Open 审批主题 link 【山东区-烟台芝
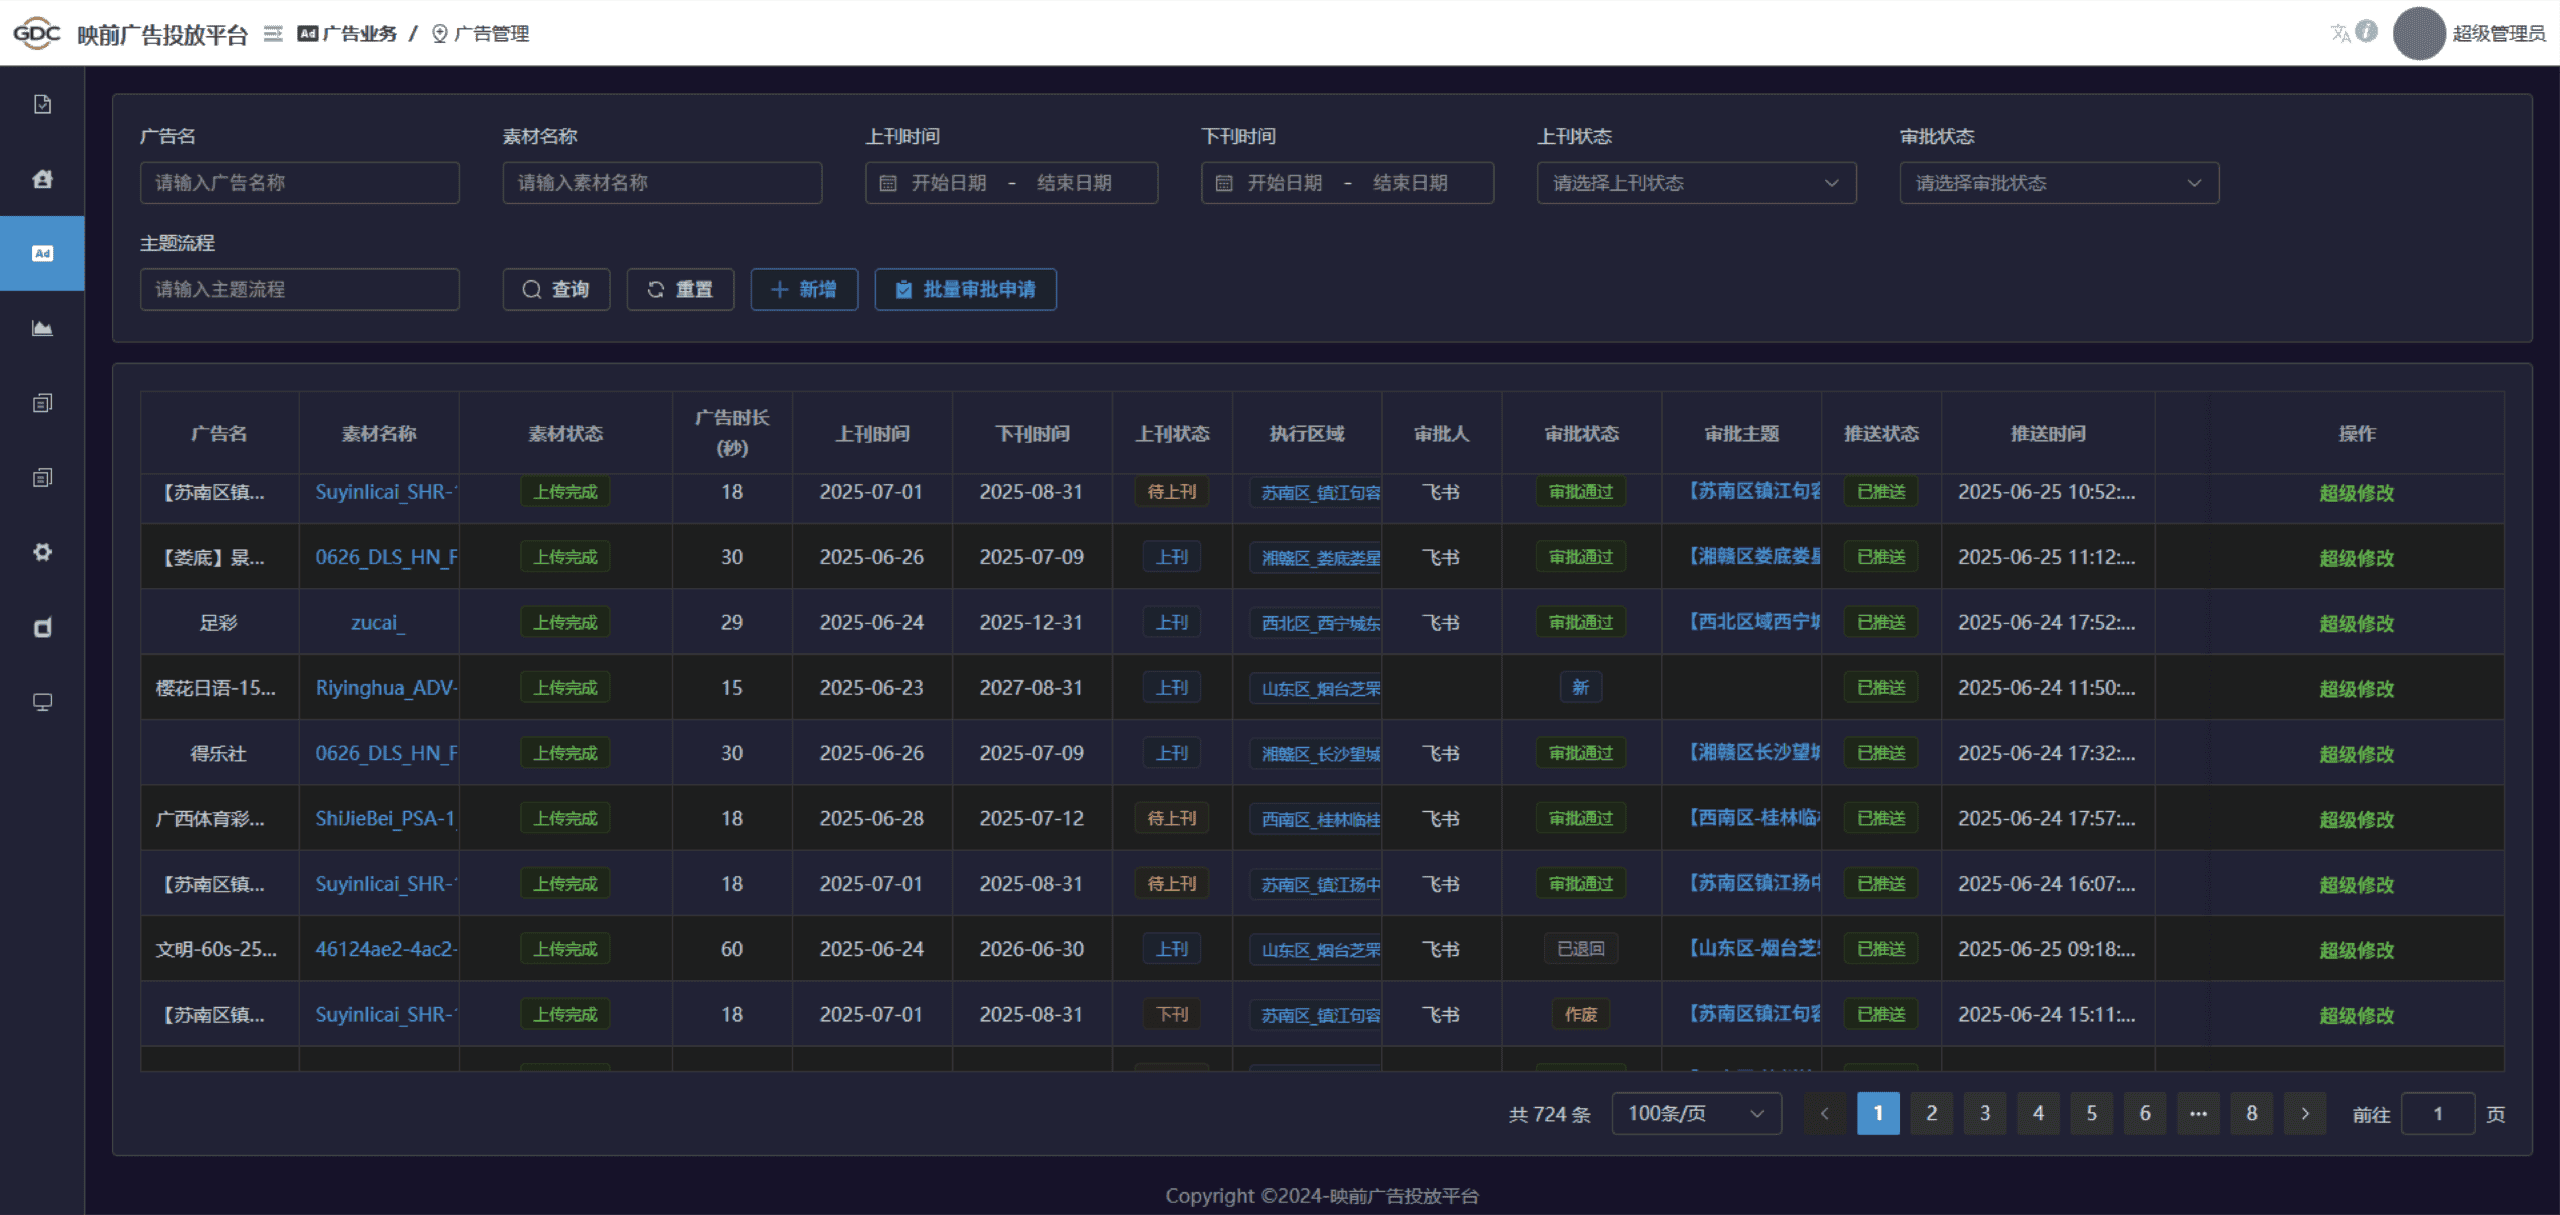This screenshot has height=1215, width=2560. tap(1753, 948)
